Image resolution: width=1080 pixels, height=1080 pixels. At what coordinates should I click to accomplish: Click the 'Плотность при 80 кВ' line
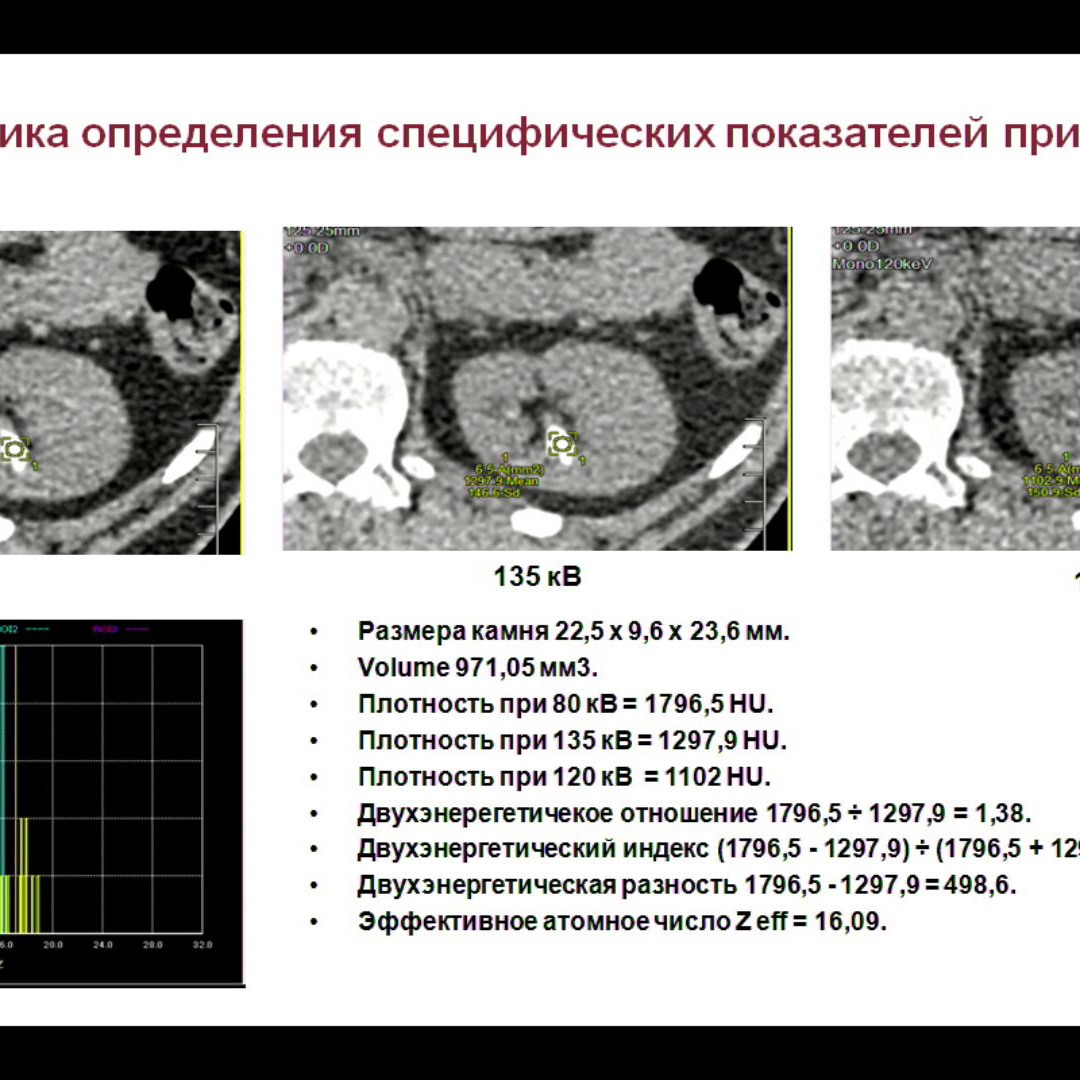point(566,704)
